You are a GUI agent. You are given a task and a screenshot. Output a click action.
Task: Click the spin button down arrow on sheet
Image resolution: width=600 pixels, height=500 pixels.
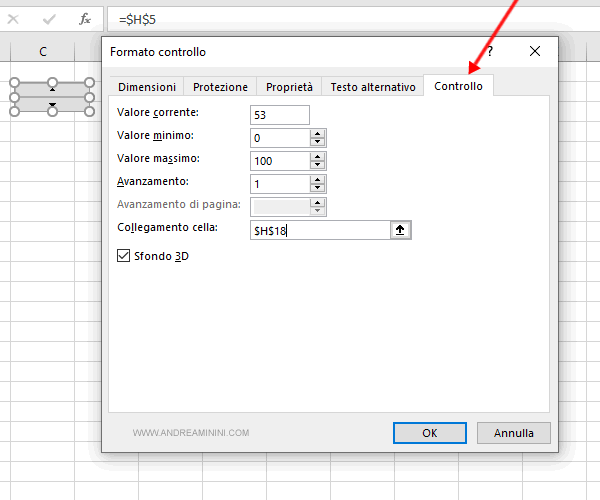[x=52, y=104]
